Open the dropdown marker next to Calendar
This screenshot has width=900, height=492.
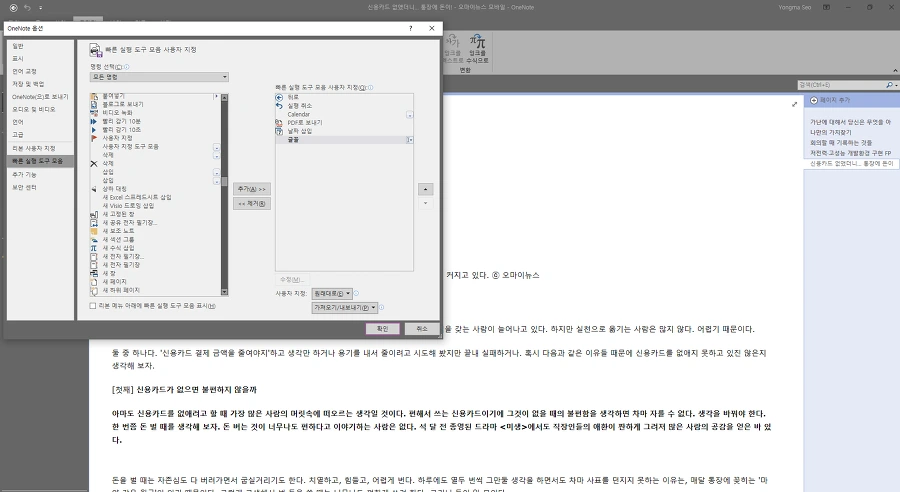(409, 115)
